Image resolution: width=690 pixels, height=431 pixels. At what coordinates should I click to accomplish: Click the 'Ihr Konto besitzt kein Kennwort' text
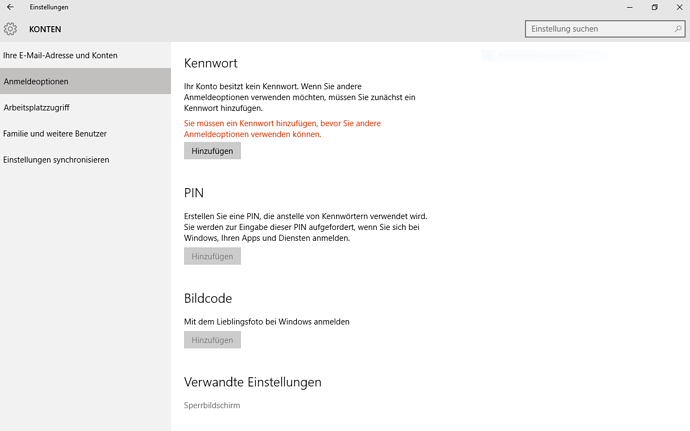(300, 97)
